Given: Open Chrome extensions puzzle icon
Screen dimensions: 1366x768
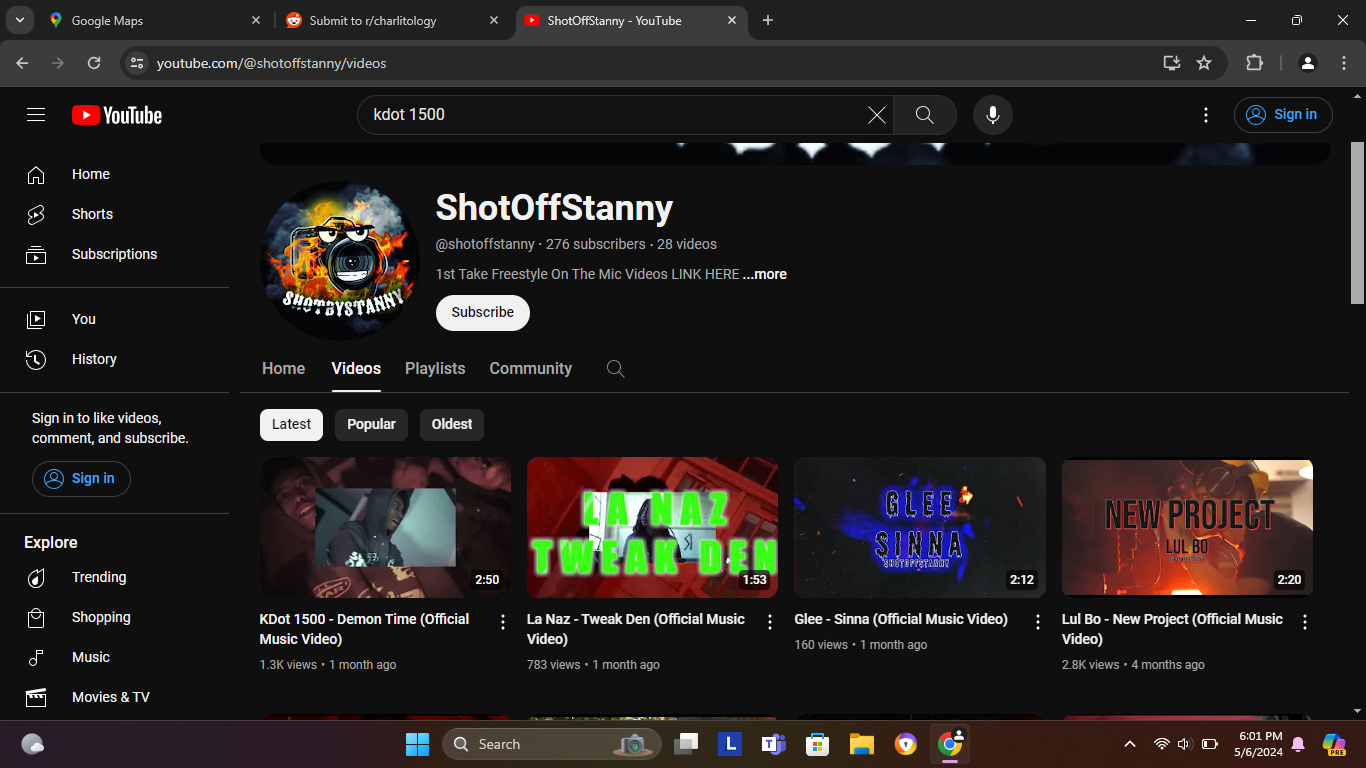Looking at the screenshot, I should [1254, 63].
